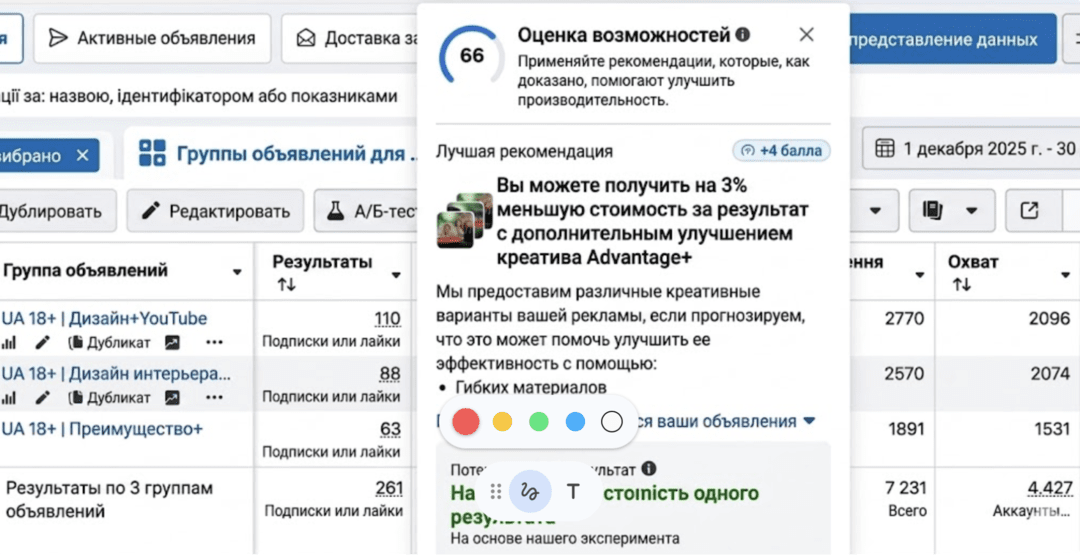Open the UA 18+ | Дизайн интерьера ad set link
Viewport: 1080px width, 555px height.
(116, 374)
